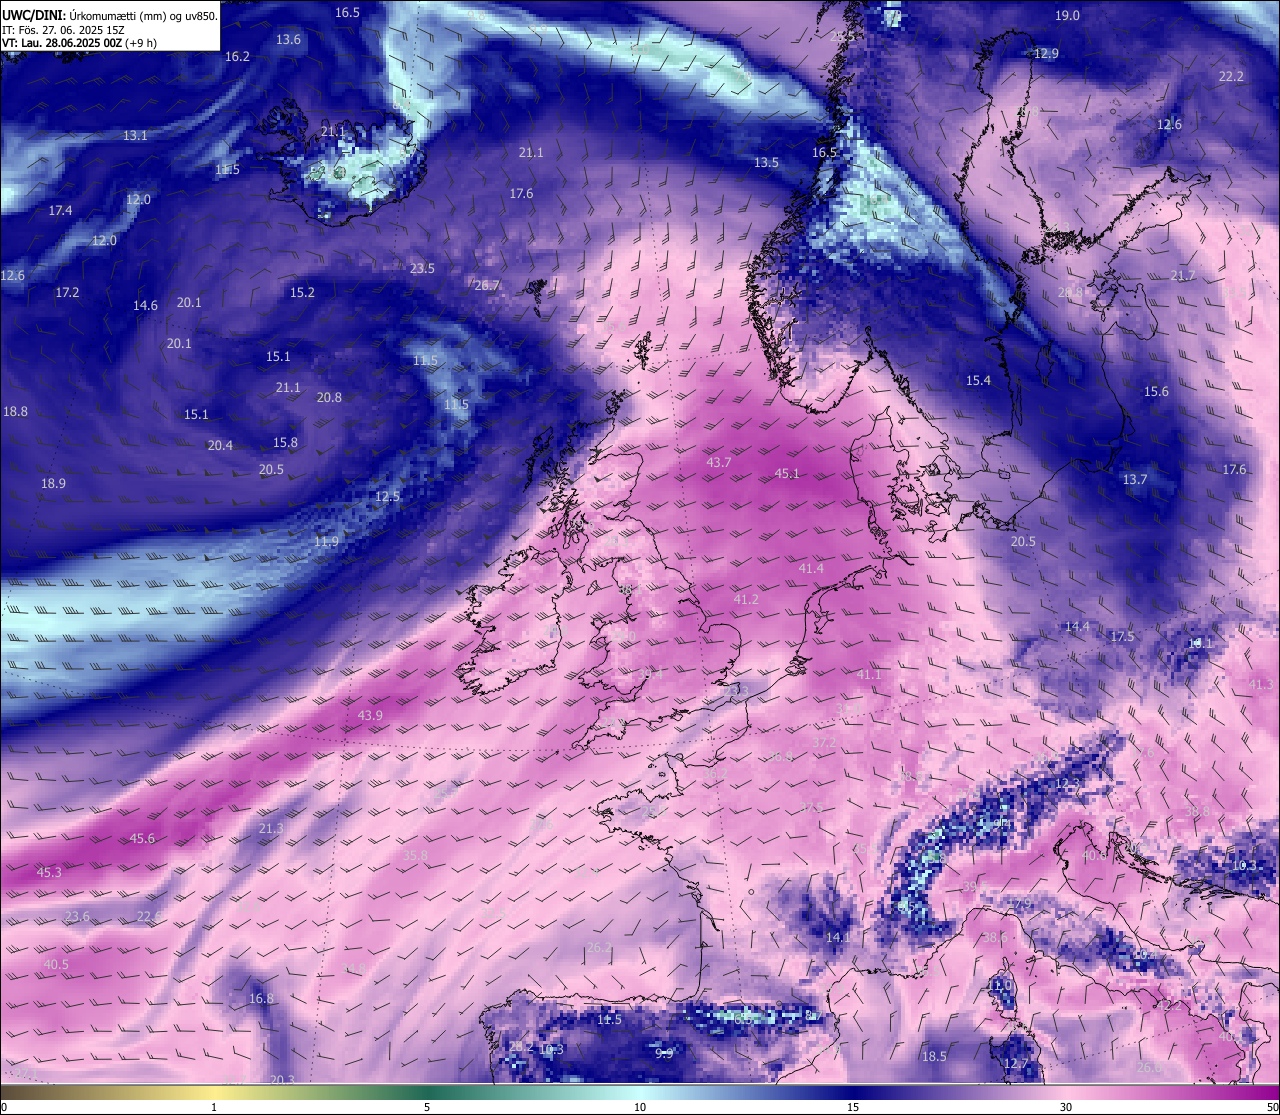This screenshot has width=1280, height=1115.
Task: Click the 17.4 map value
Action: point(60,211)
